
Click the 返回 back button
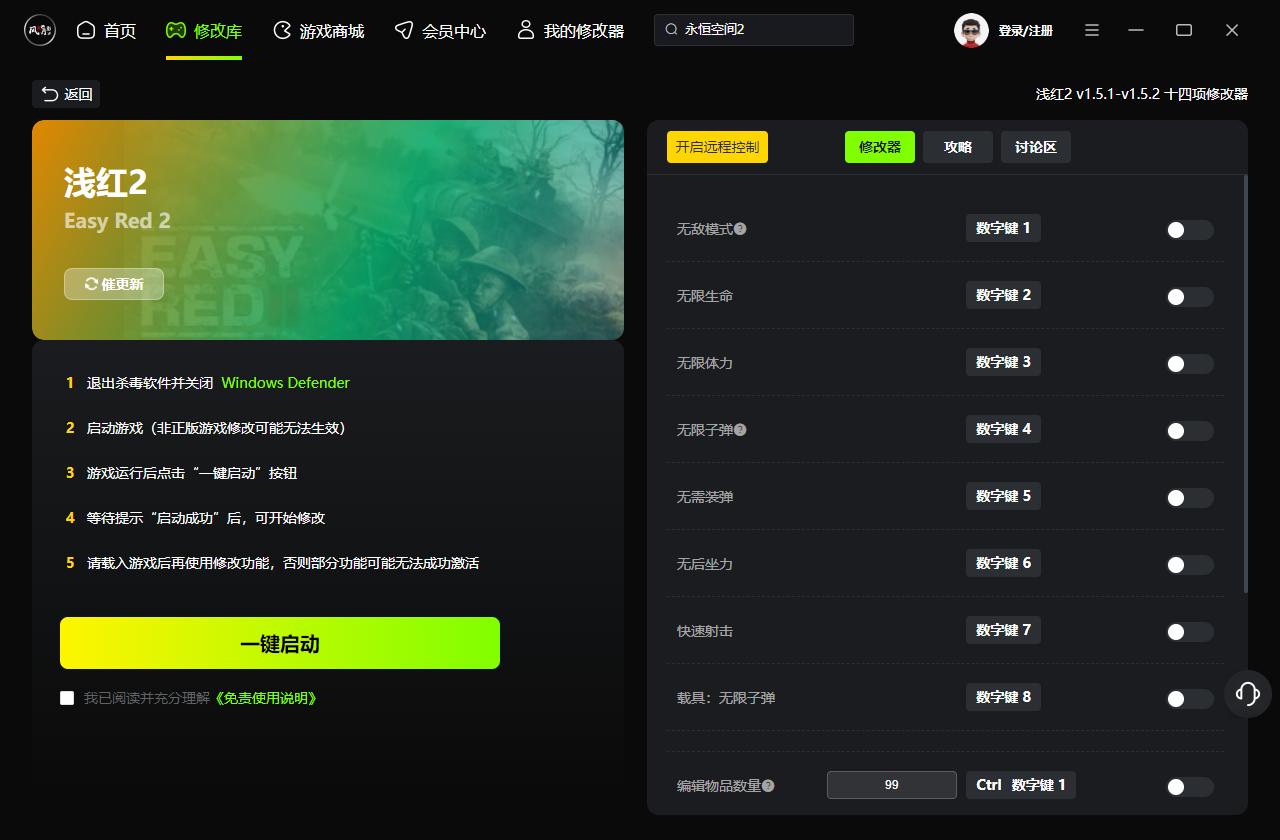[x=66, y=94]
